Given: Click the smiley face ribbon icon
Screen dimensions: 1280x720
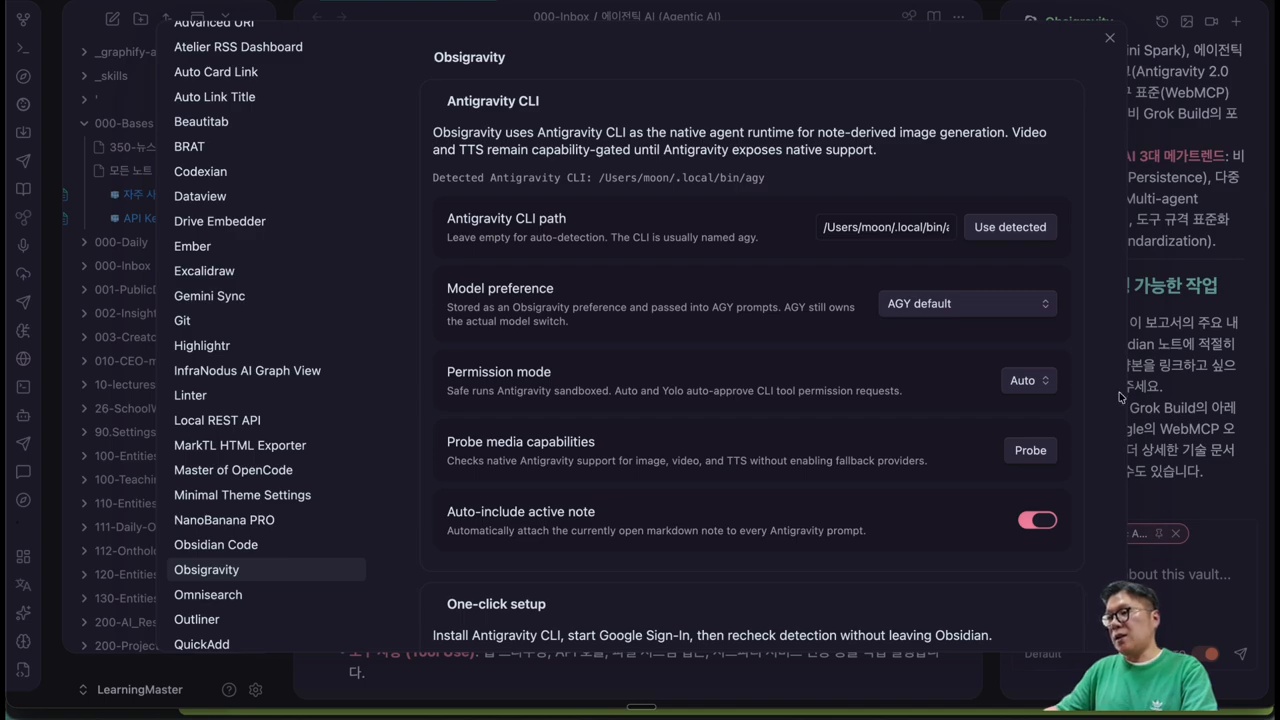Looking at the screenshot, I should [x=23, y=104].
